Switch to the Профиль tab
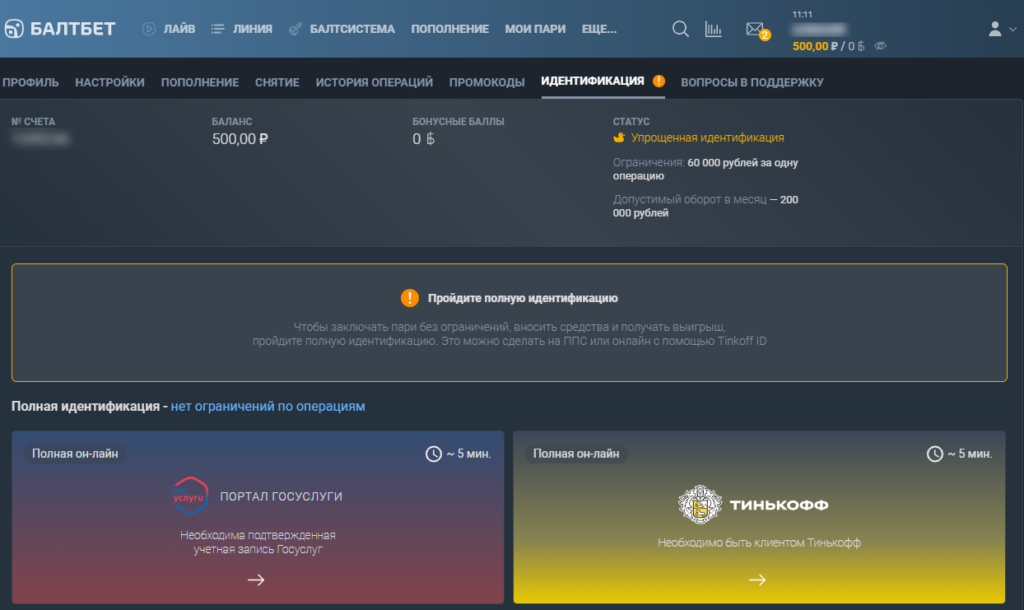 (30, 82)
